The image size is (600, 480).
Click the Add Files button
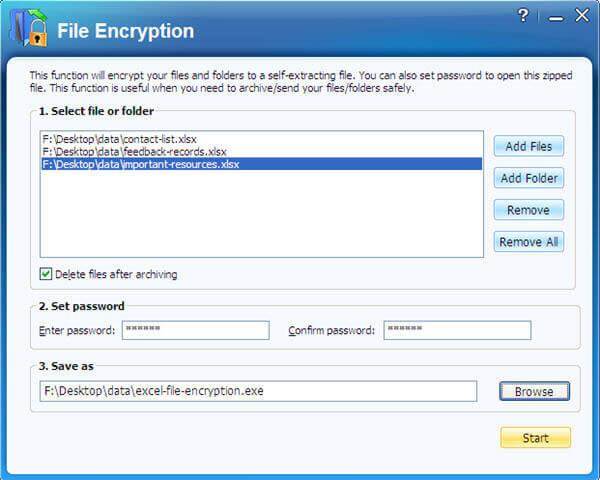[528, 146]
